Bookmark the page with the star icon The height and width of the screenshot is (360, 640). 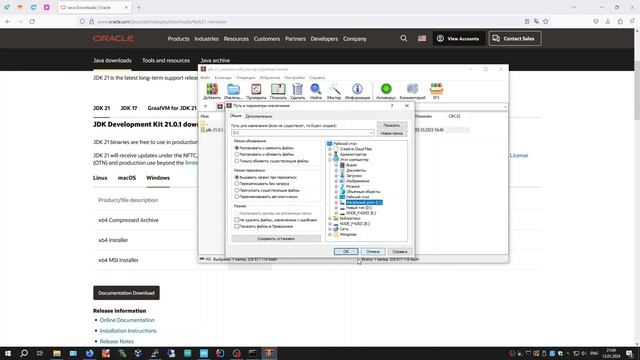pyautogui.click(x=546, y=21)
